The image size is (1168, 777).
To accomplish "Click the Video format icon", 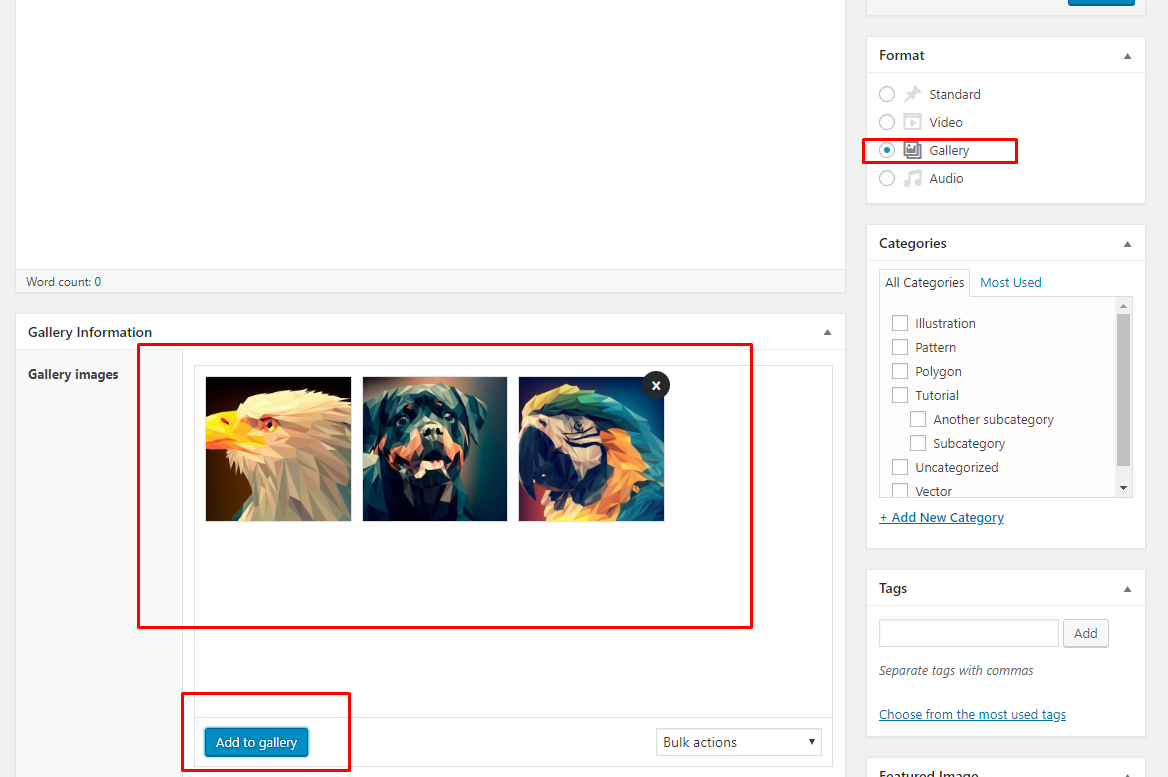I will 912,122.
